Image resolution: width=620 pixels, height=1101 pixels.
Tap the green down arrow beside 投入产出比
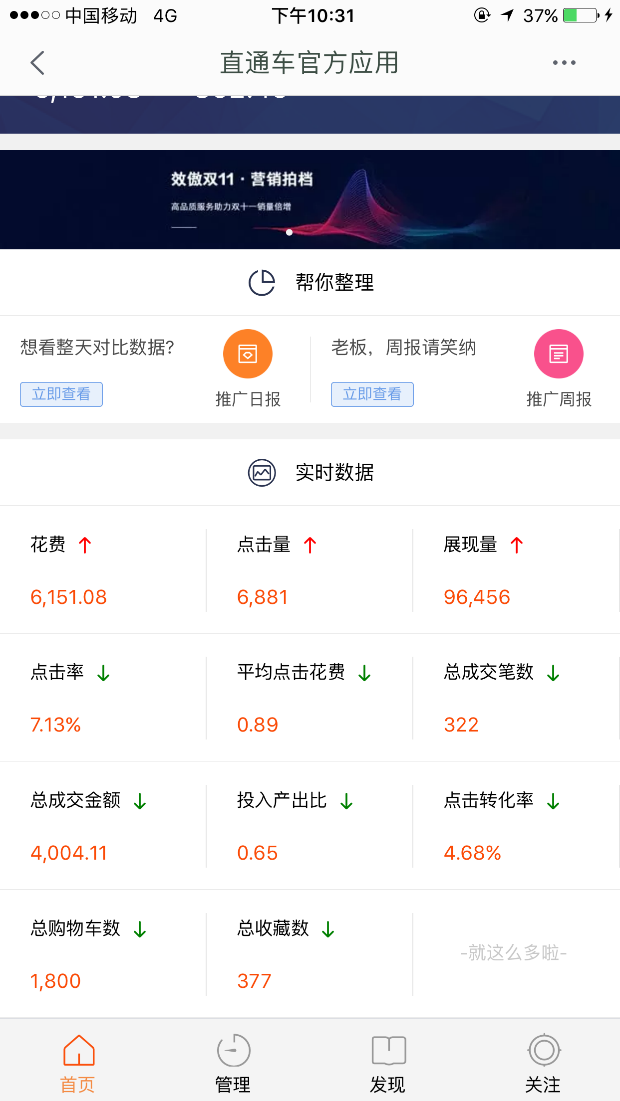[x=345, y=801]
